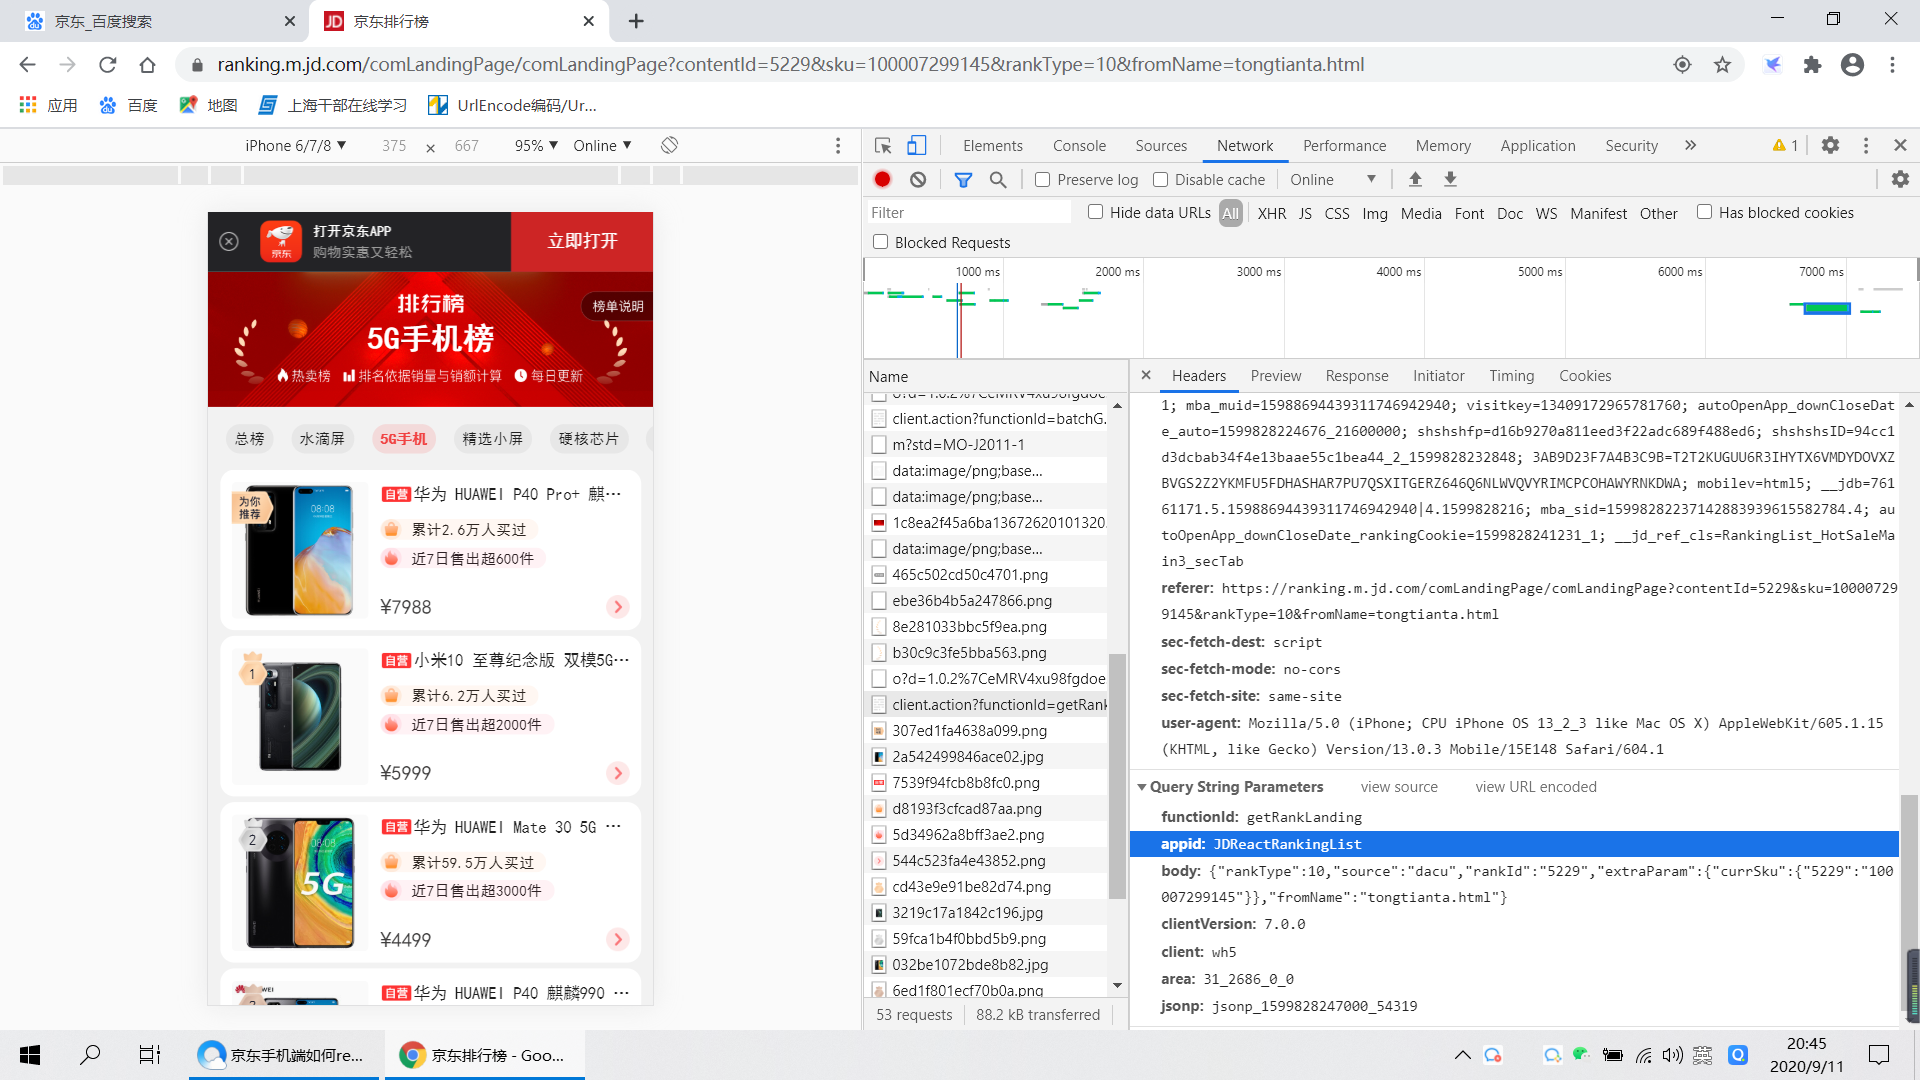The height and width of the screenshot is (1080, 1920).
Task: Switch to the Console tab
Action: (x=1079, y=146)
